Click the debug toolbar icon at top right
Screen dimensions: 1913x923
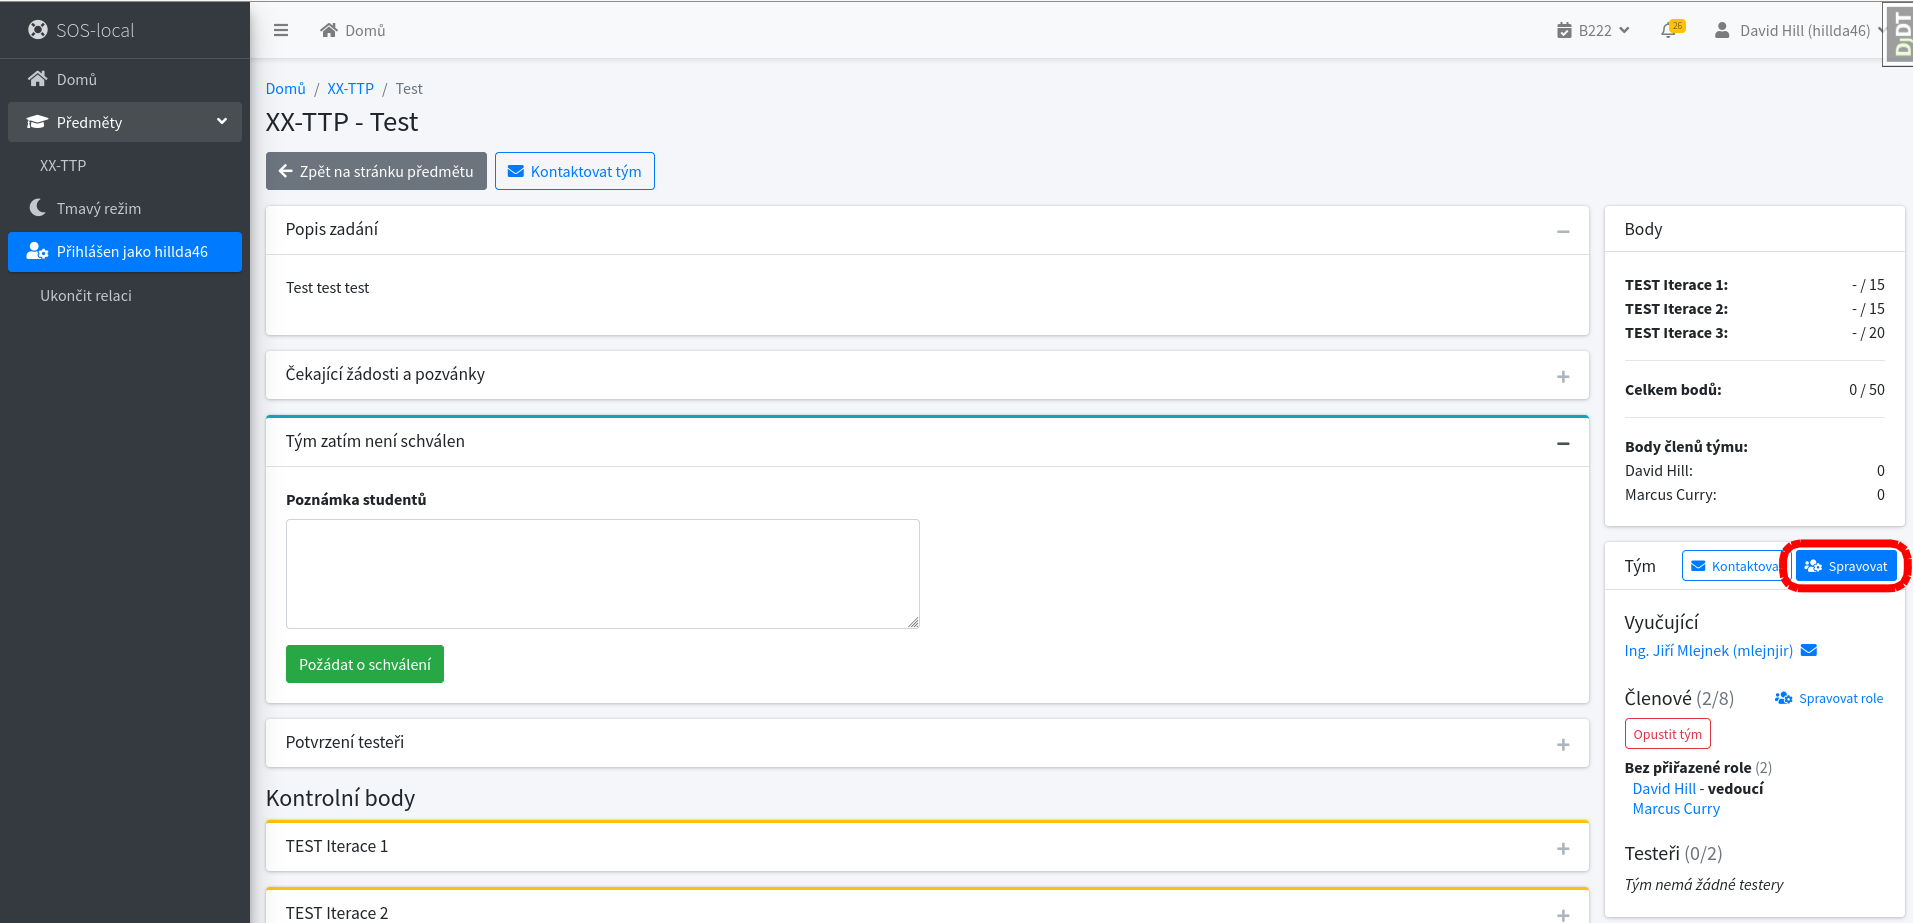pos(1899,34)
